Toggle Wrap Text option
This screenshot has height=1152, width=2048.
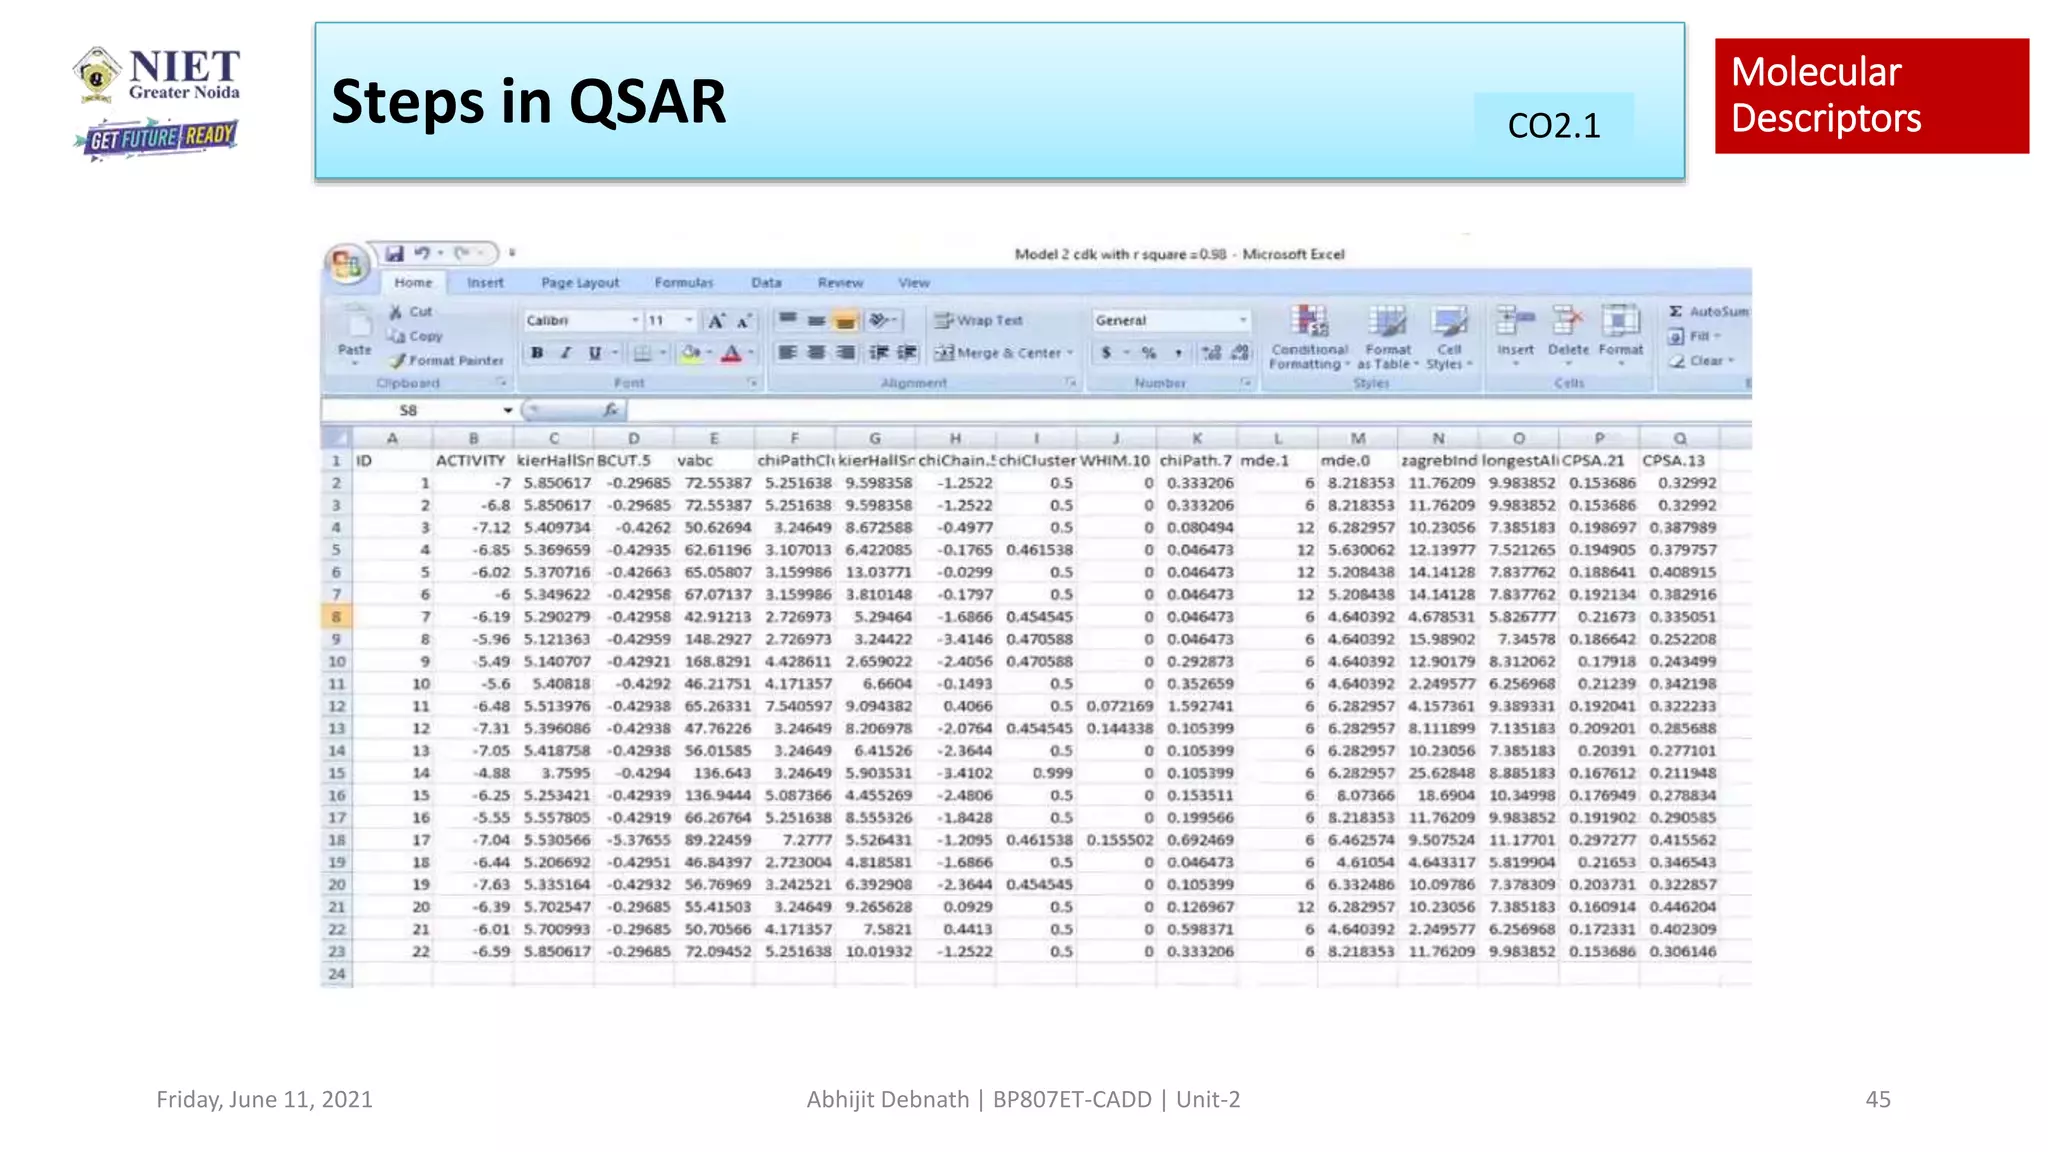pyautogui.click(x=978, y=321)
